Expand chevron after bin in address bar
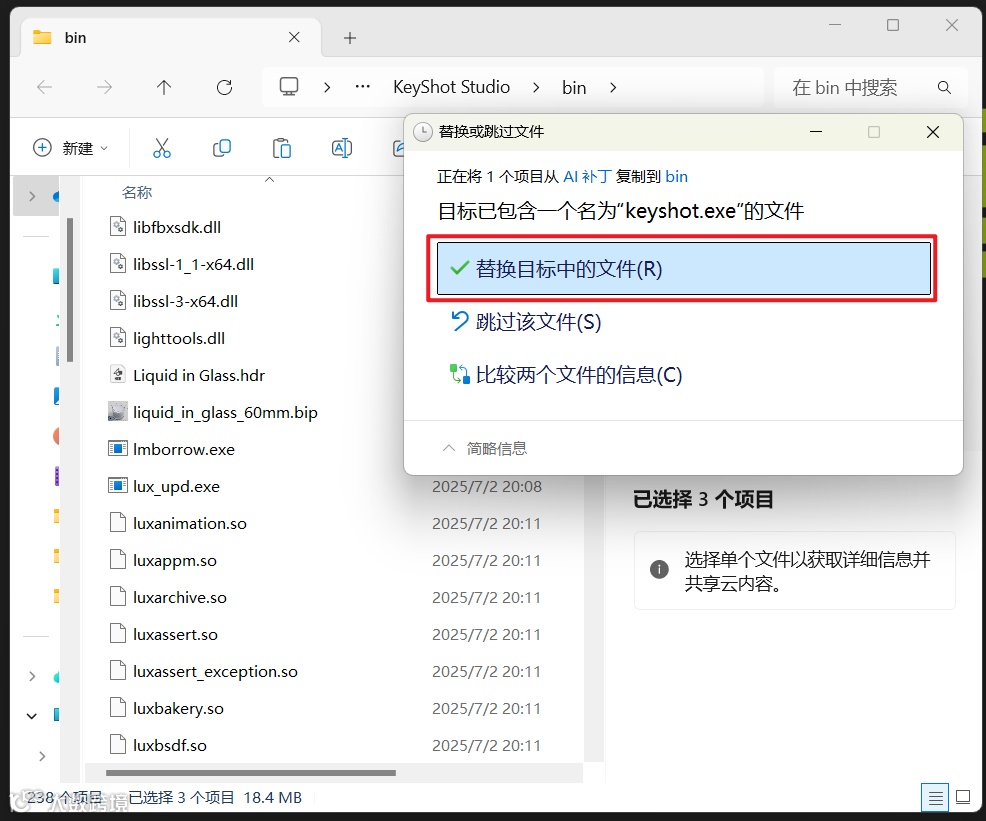The height and width of the screenshot is (821, 986). 613,87
